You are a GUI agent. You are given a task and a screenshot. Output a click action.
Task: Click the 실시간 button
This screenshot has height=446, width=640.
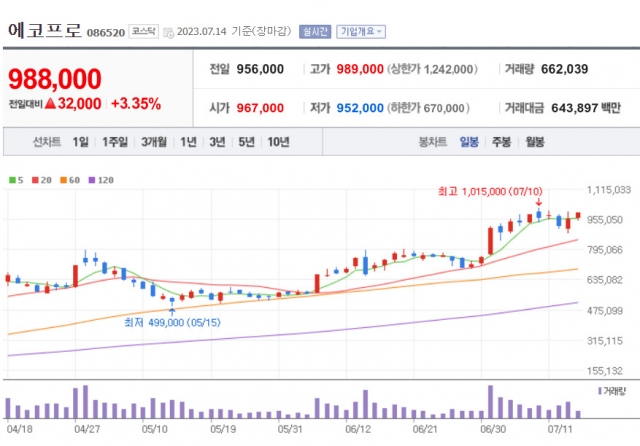point(315,31)
